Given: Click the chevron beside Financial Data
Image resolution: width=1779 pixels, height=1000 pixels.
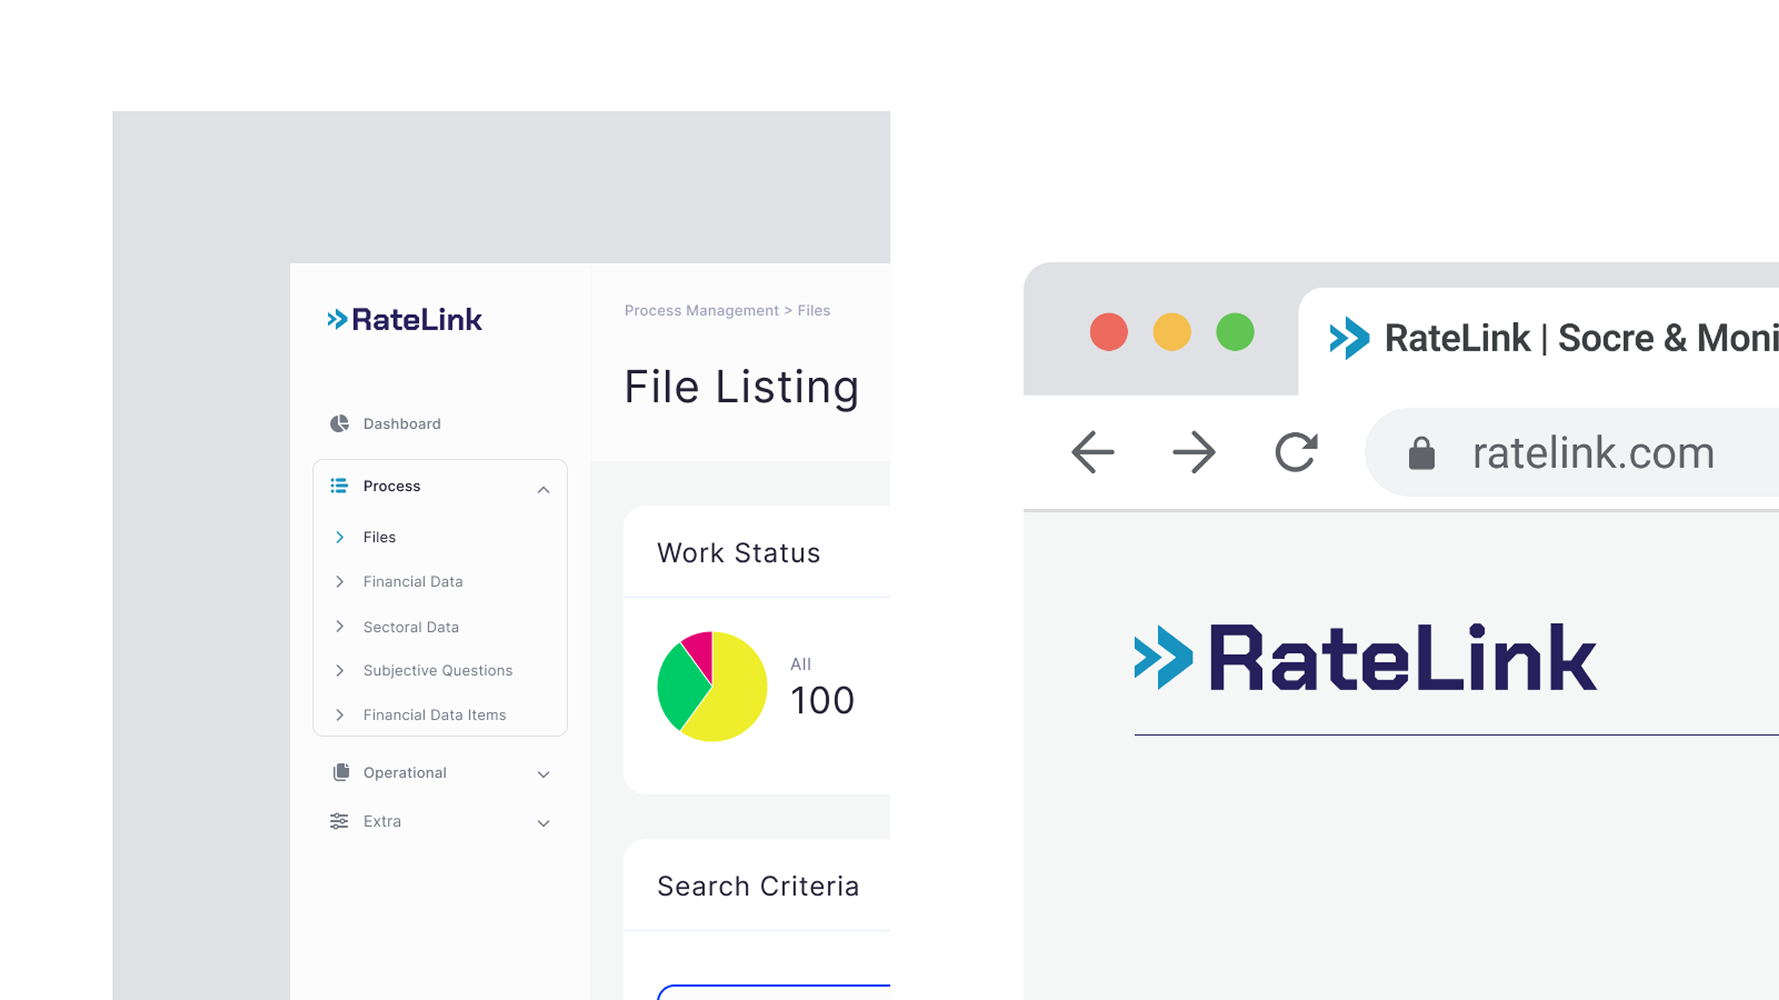Looking at the screenshot, I should (340, 581).
